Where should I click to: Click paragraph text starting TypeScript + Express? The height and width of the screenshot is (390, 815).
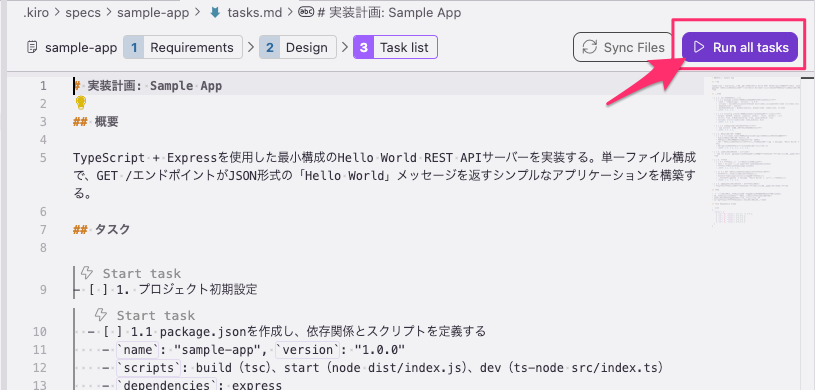pyautogui.click(x=385, y=176)
